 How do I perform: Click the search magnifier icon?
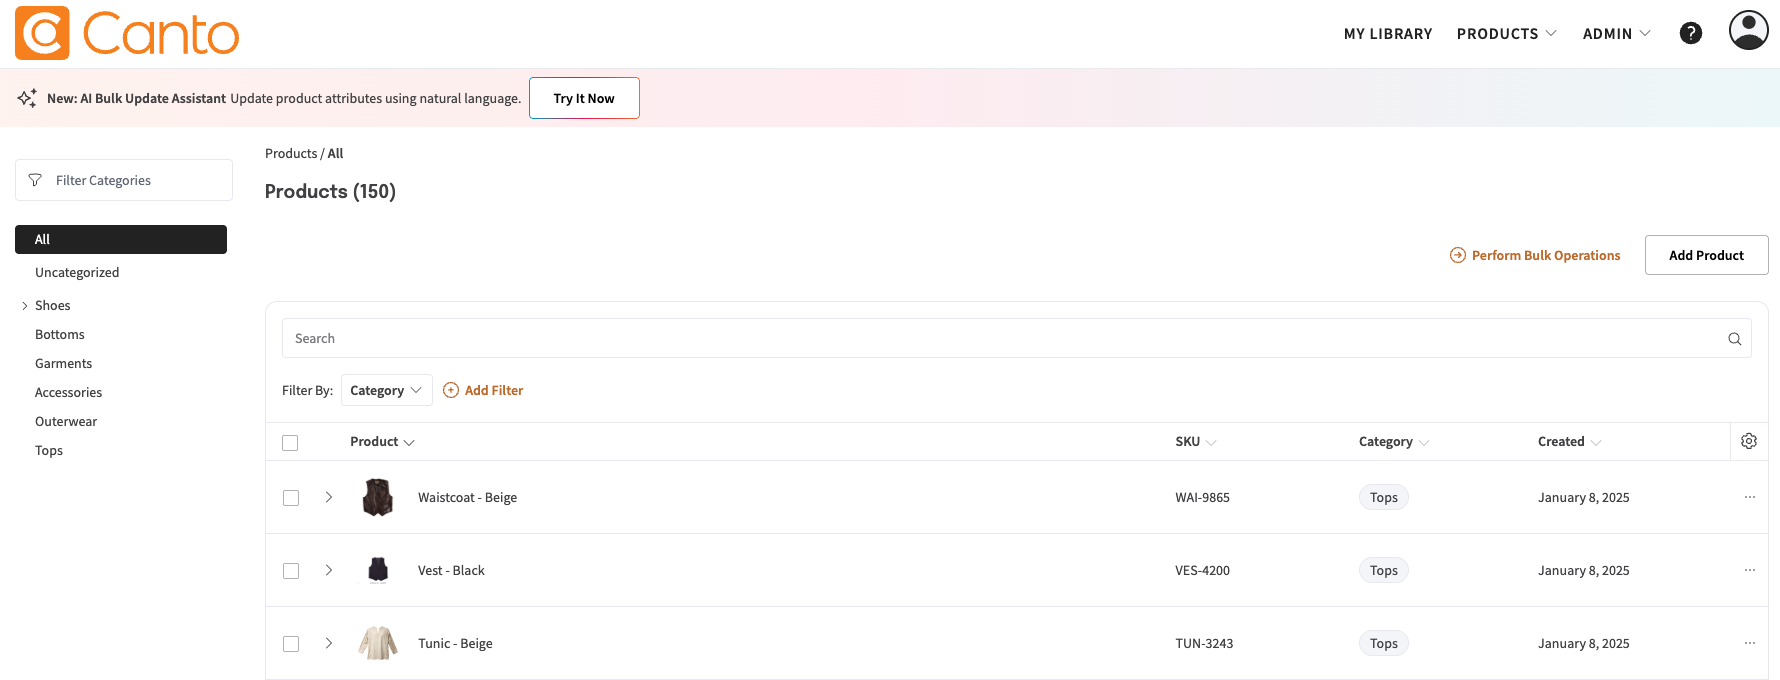pos(1735,339)
